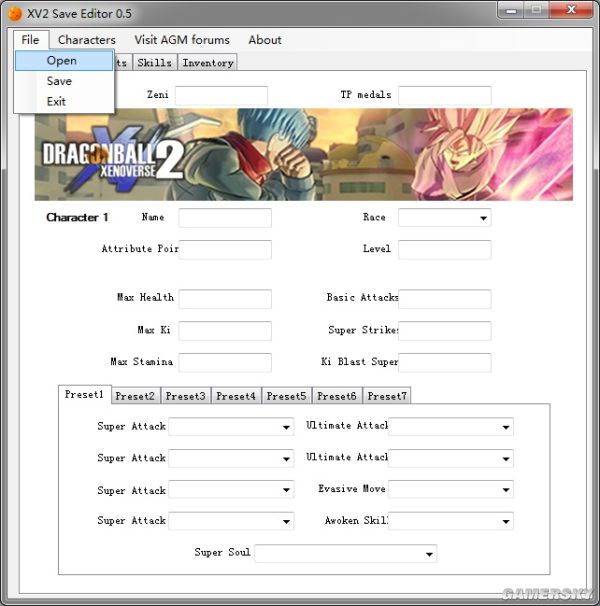Viewport: 600px width, 606px height.
Task: Click the TP medals input field
Action: pos(445,95)
